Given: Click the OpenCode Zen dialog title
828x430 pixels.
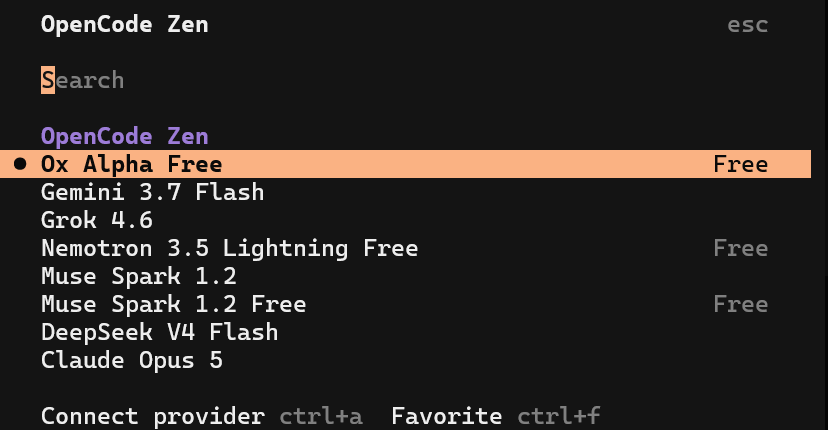Looking at the screenshot, I should point(125,25).
